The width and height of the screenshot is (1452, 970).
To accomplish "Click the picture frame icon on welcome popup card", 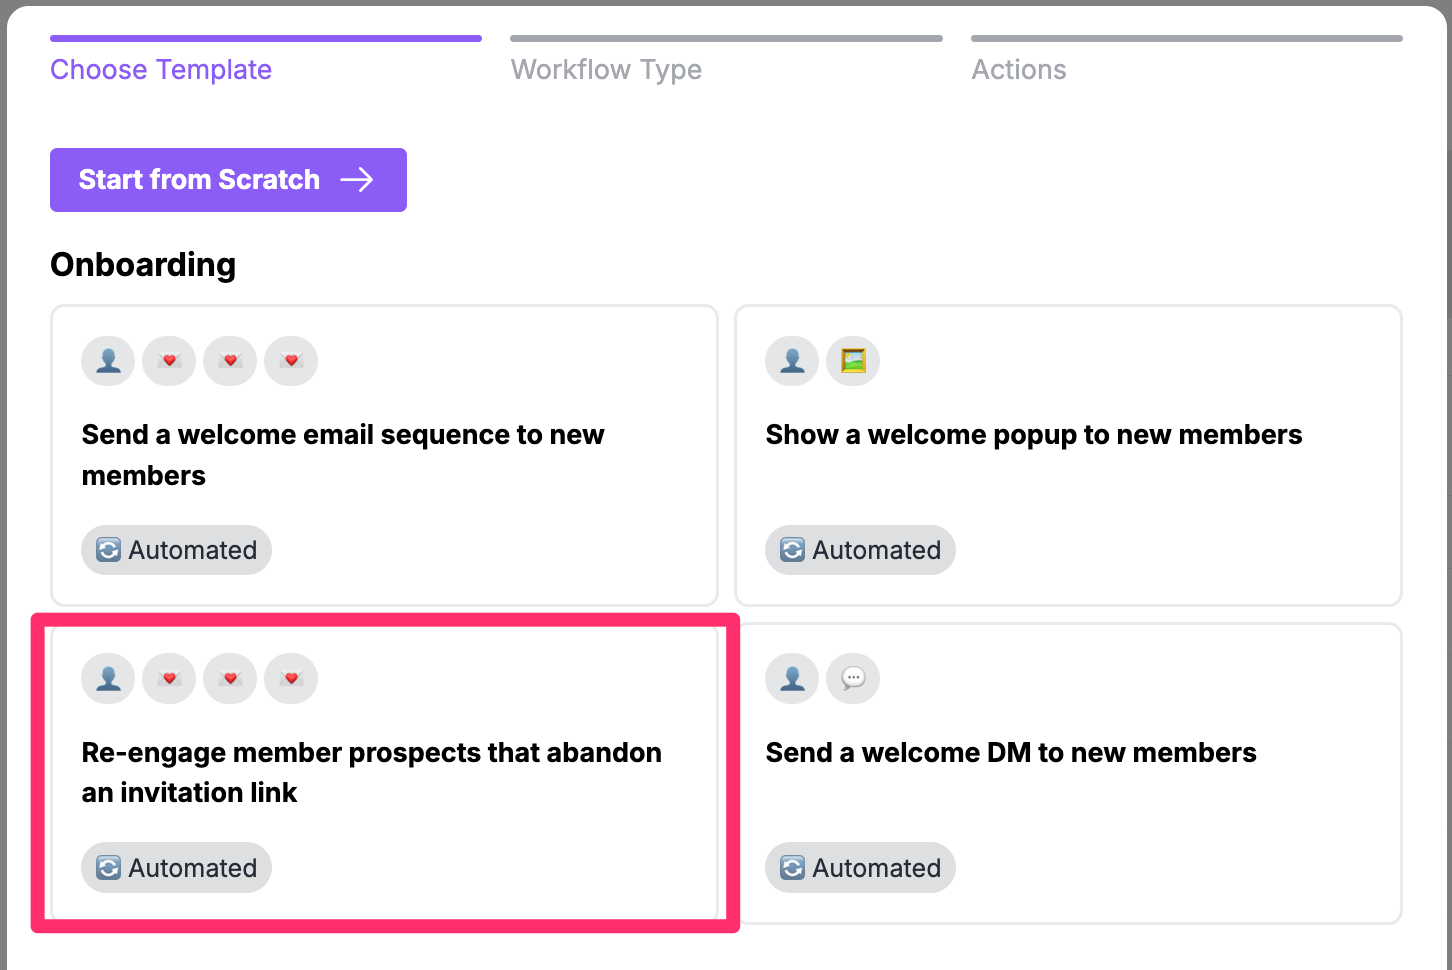I will [853, 360].
